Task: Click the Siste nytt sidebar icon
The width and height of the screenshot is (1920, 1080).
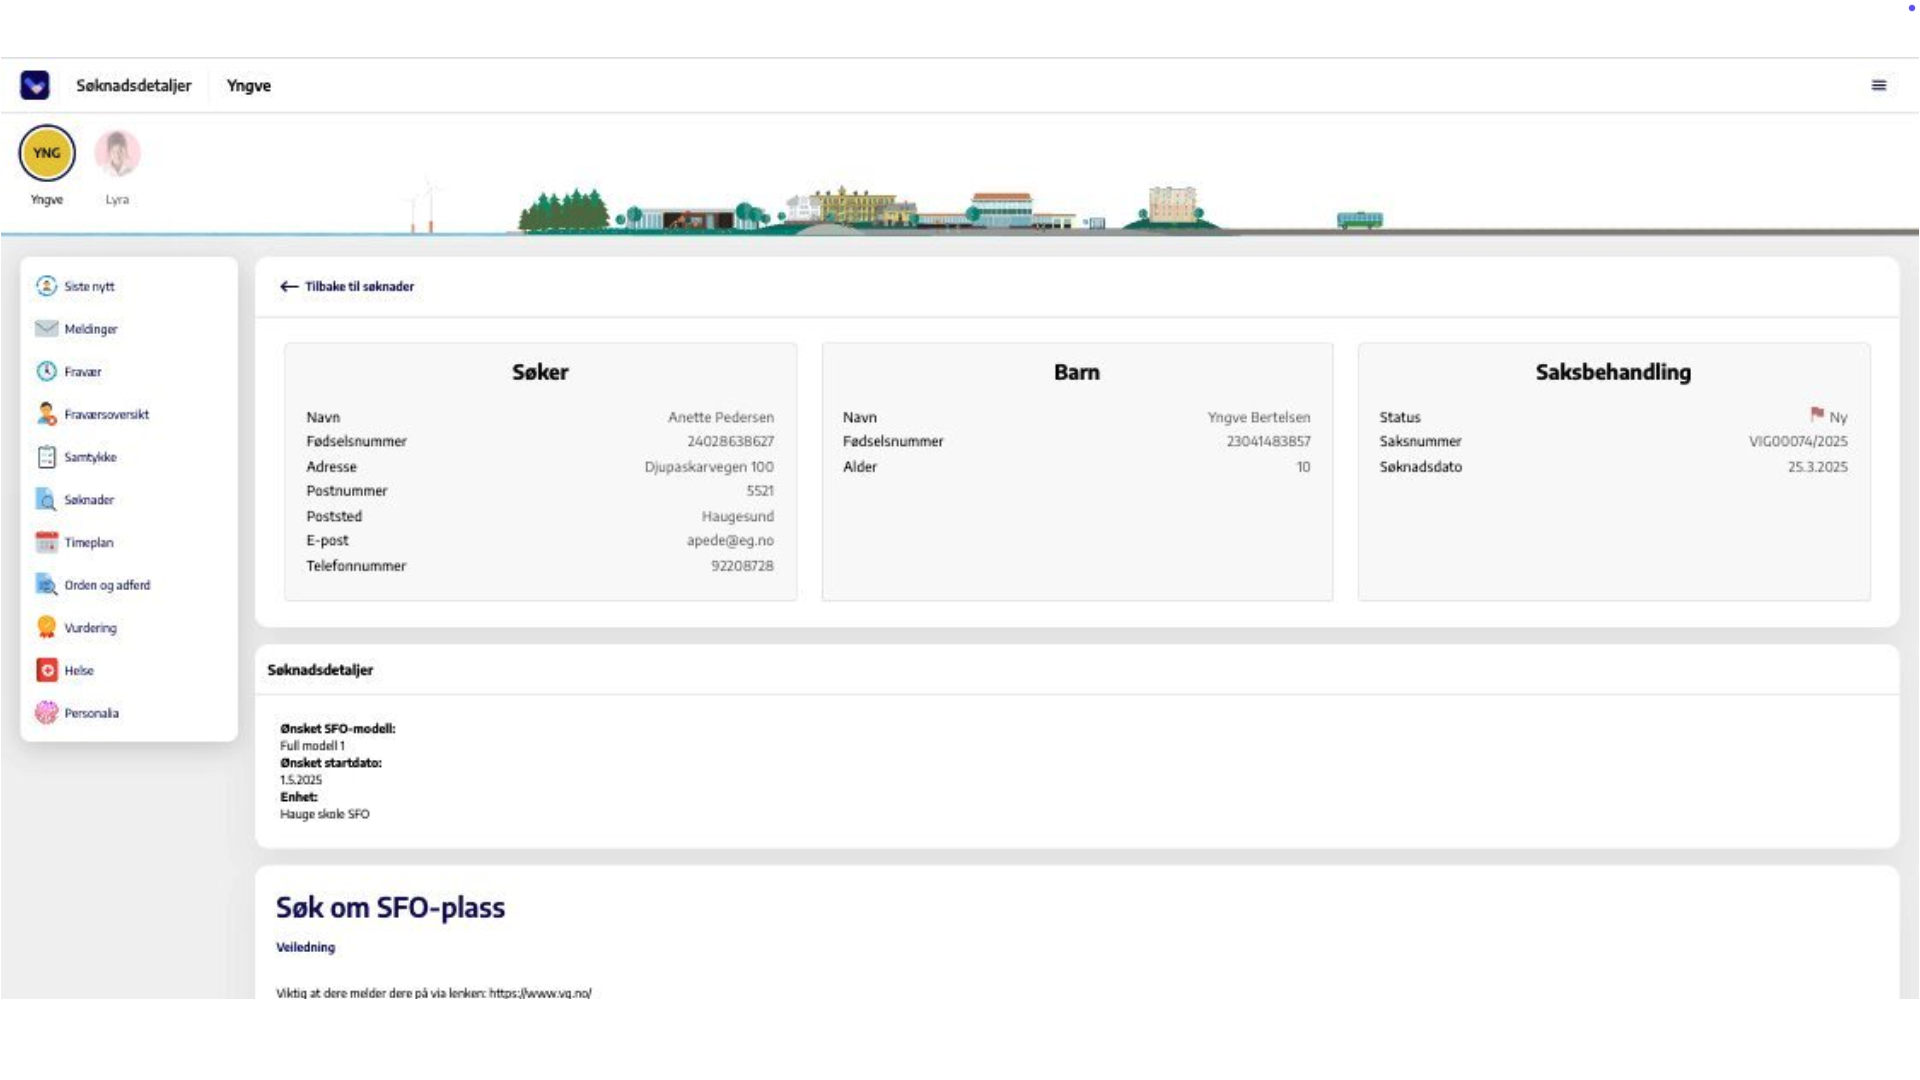Action: point(46,286)
